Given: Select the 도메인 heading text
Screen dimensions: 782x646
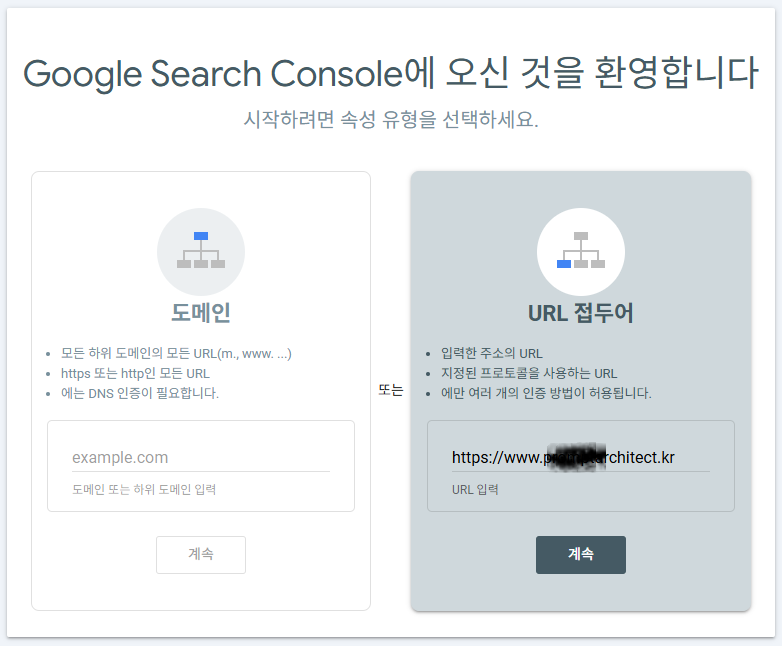Looking at the screenshot, I should pyautogui.click(x=200, y=313).
